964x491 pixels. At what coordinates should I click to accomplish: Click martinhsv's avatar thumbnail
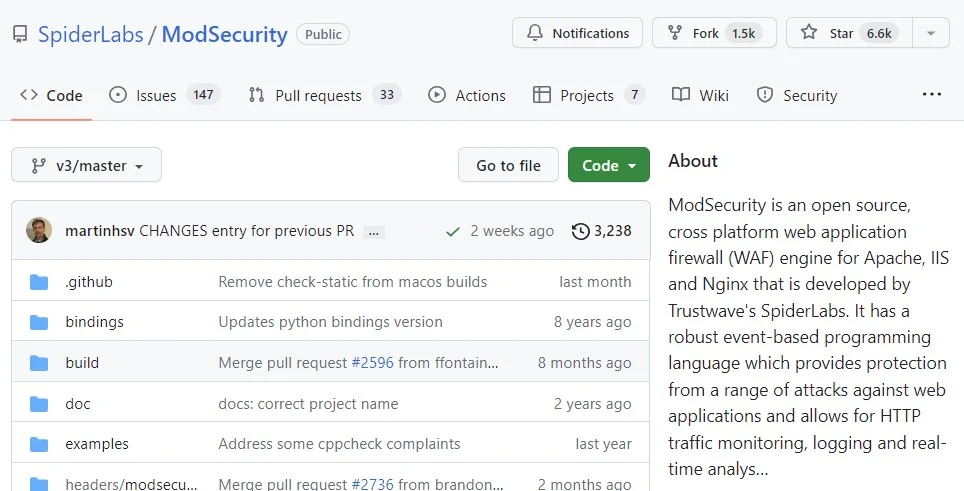tap(39, 230)
